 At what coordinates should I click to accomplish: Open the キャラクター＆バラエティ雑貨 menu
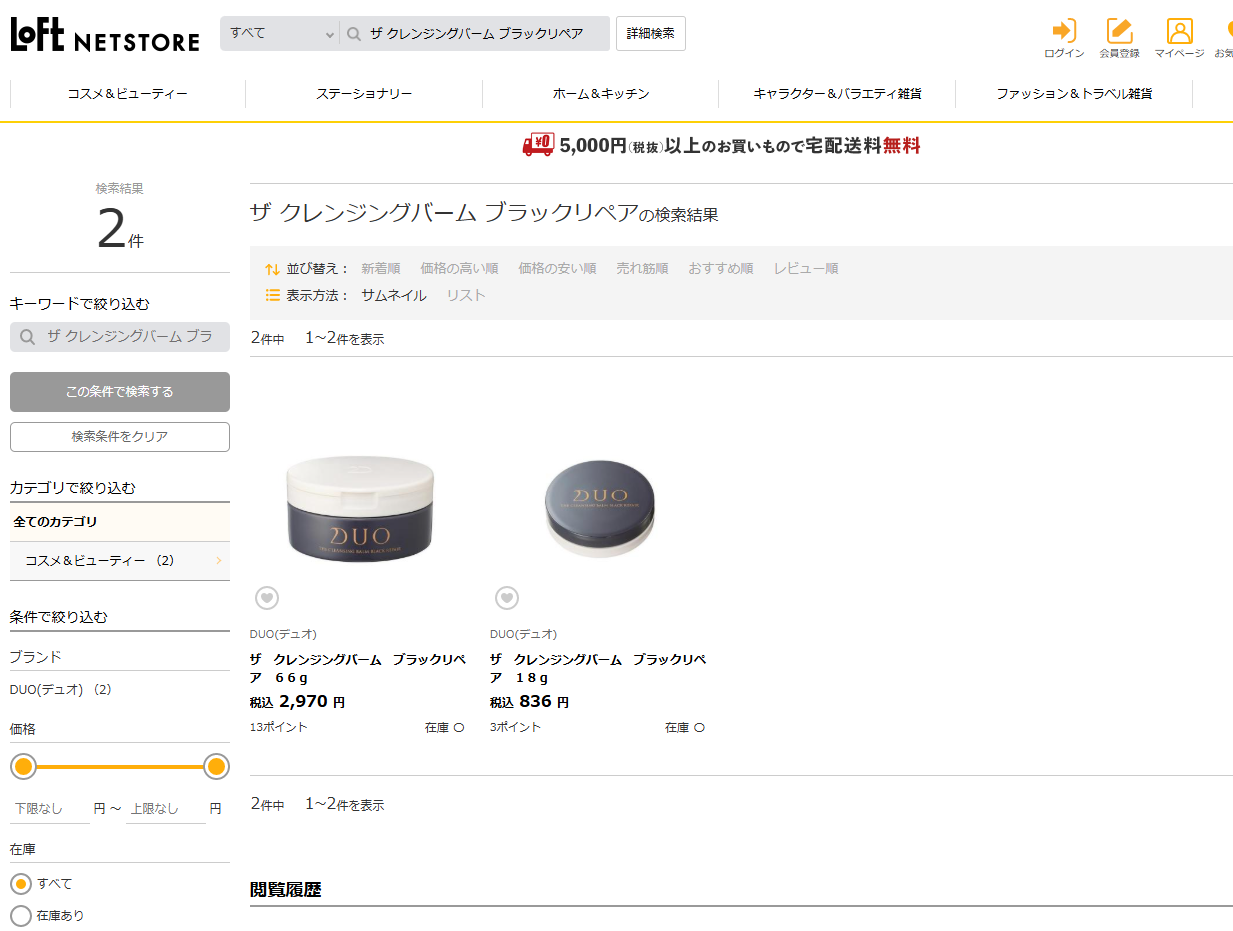pos(837,93)
